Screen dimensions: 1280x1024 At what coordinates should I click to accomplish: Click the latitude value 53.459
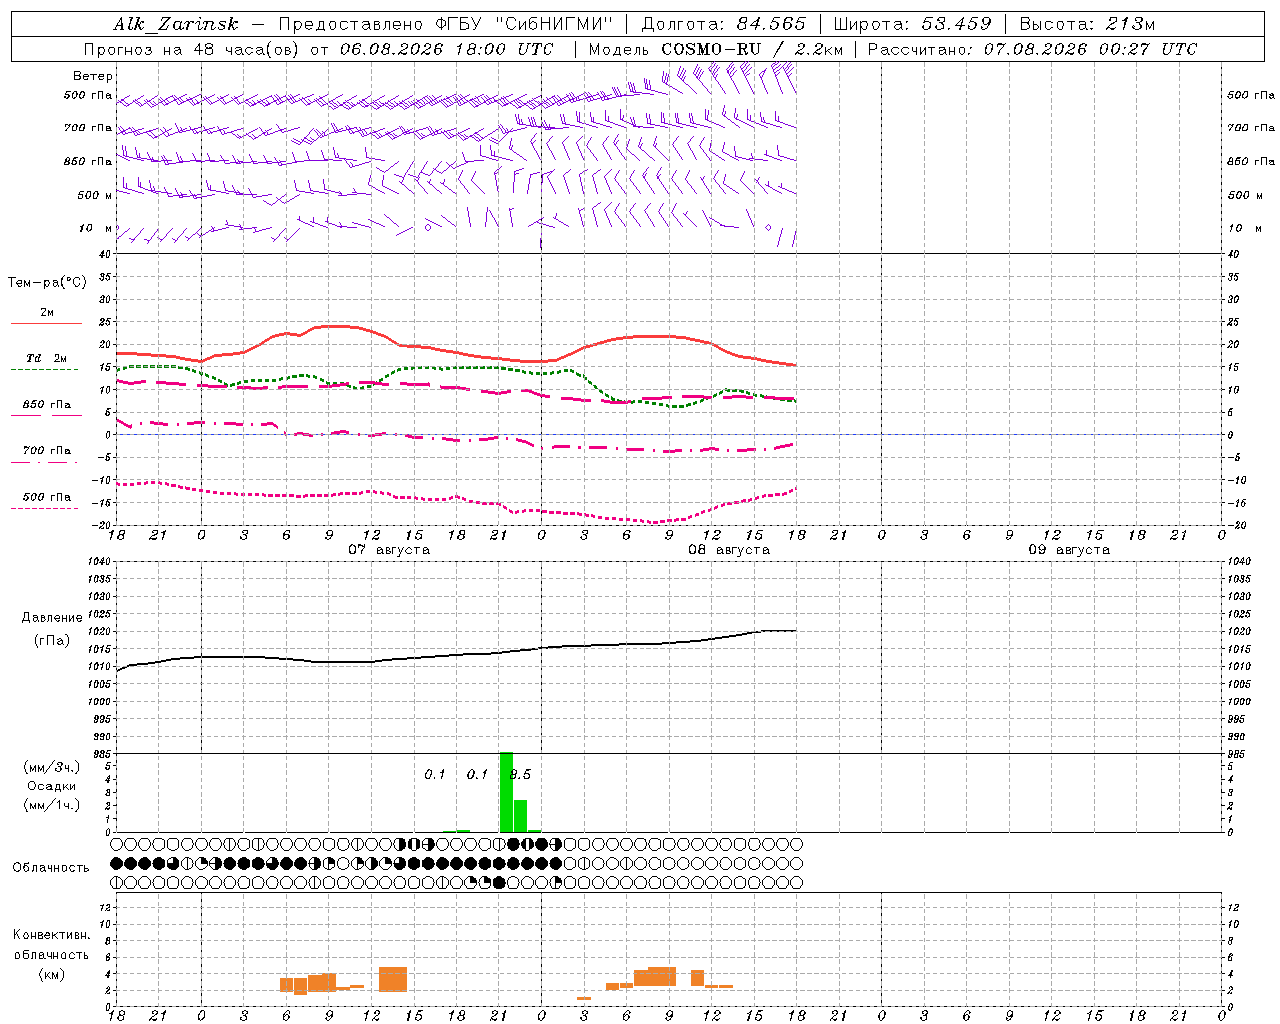pyautogui.click(x=956, y=24)
